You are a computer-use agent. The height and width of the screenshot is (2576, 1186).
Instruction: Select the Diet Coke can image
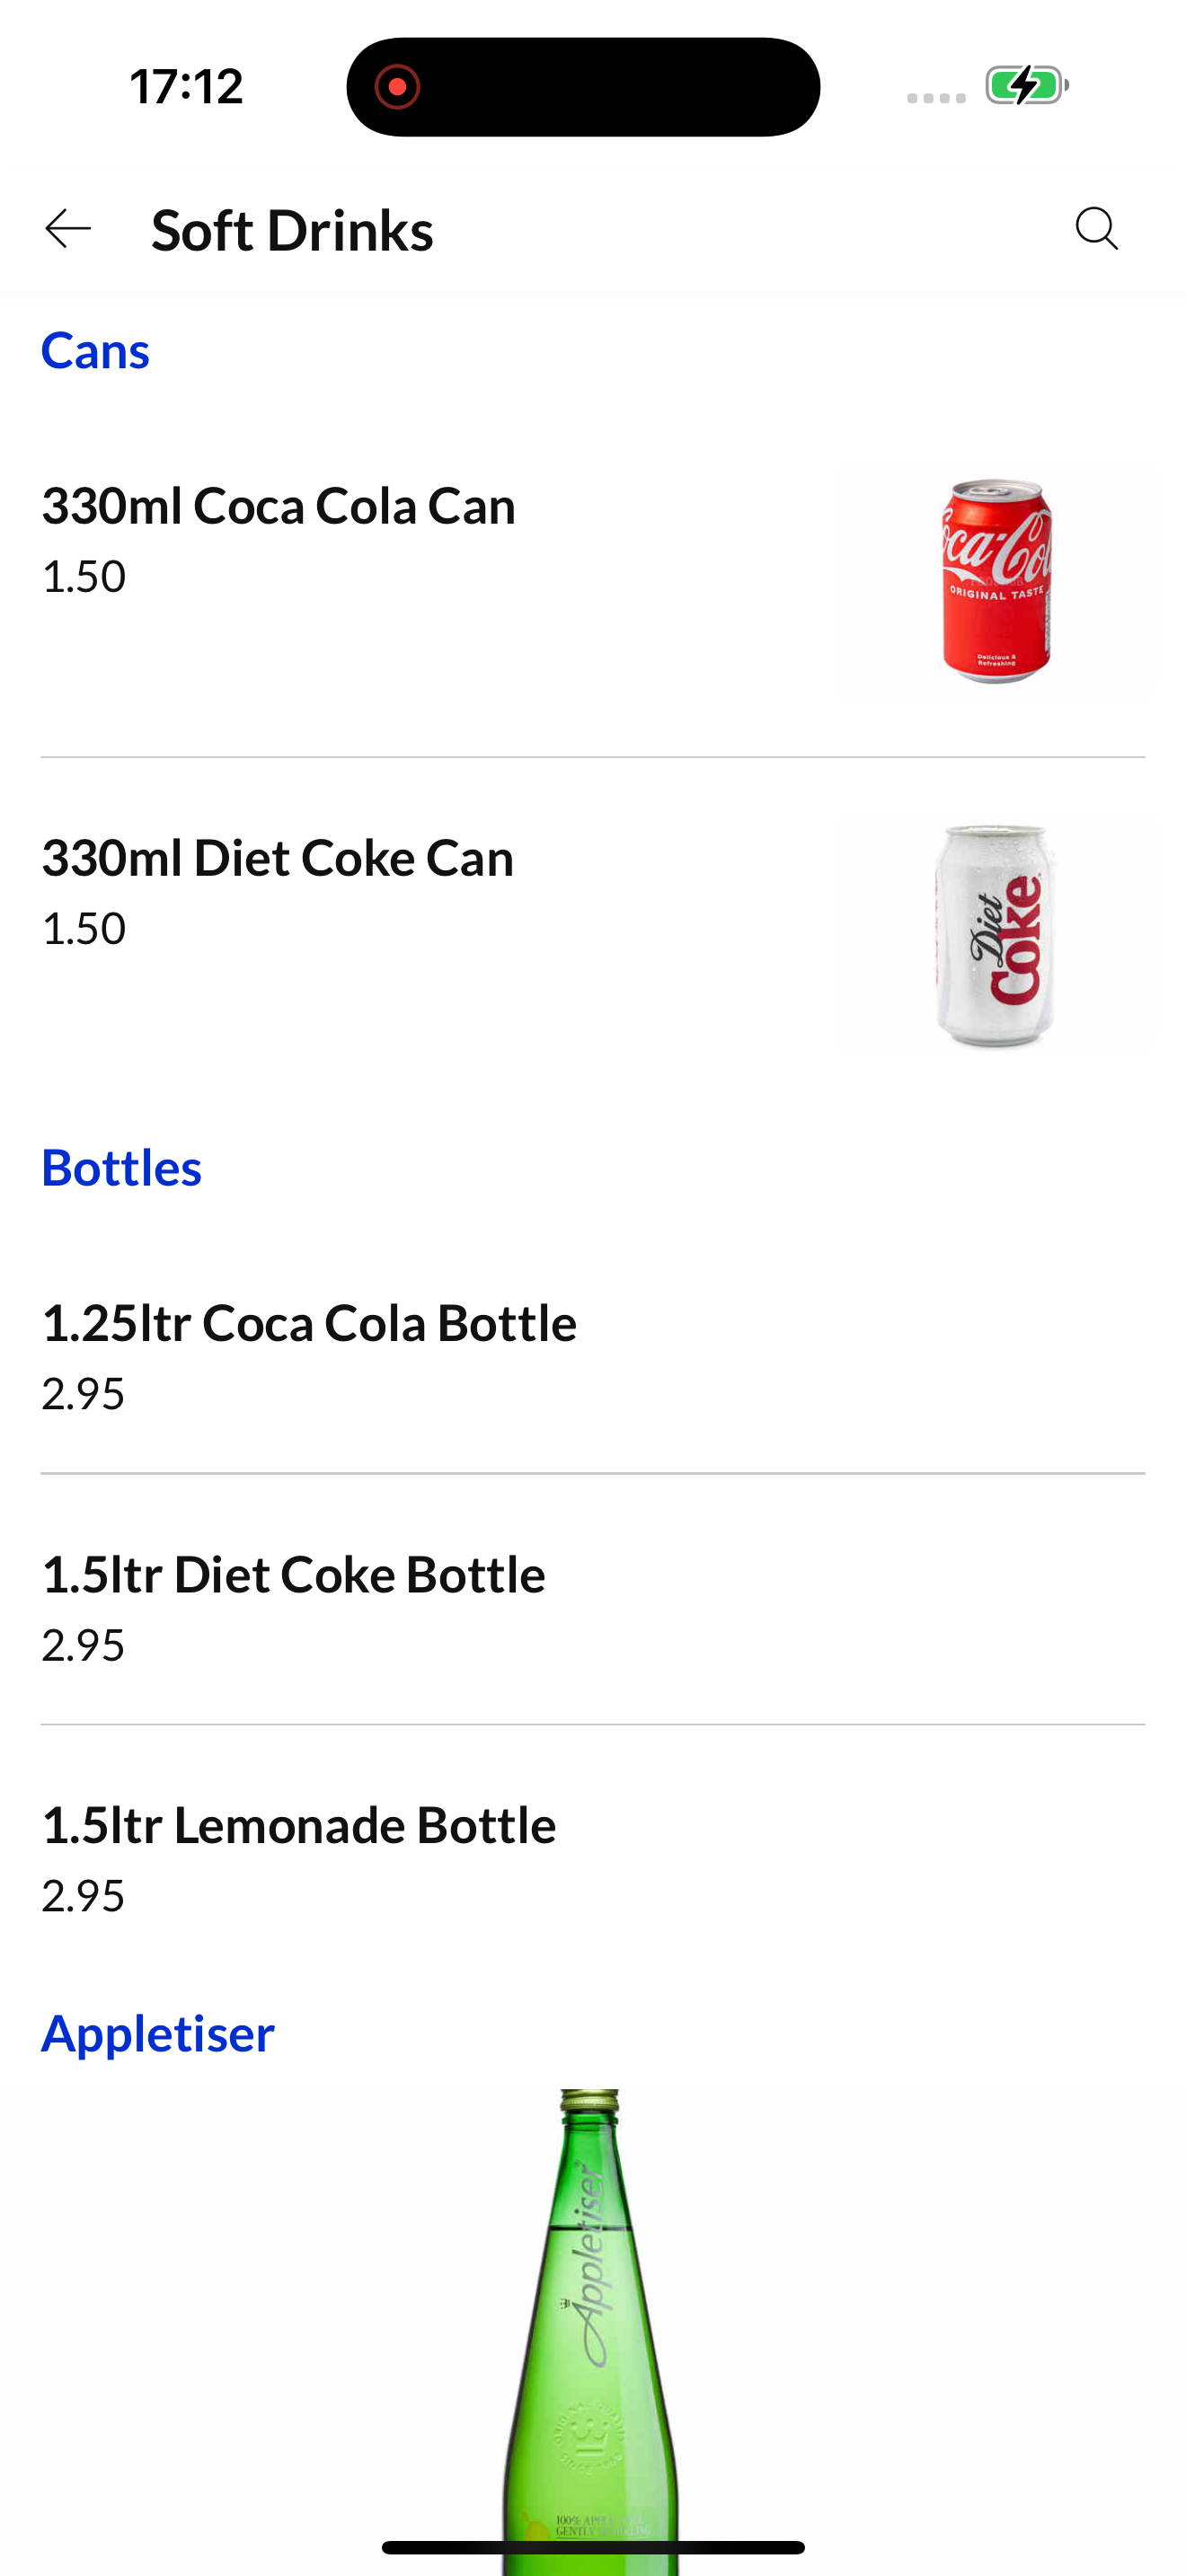click(997, 935)
